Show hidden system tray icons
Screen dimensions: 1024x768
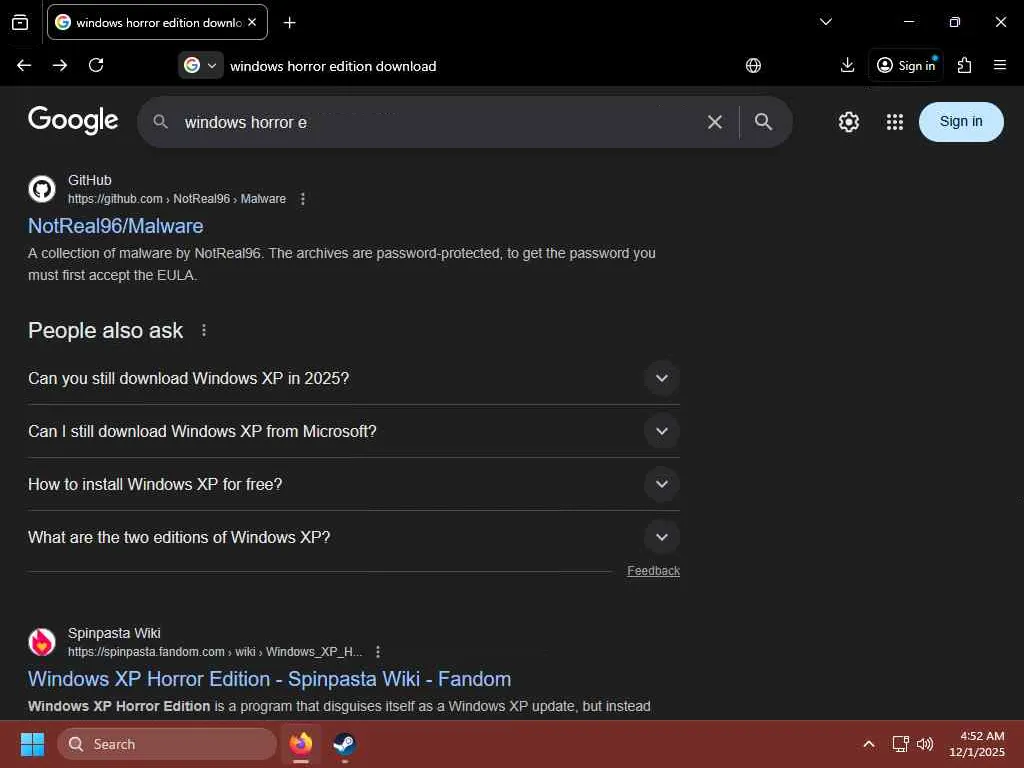869,744
